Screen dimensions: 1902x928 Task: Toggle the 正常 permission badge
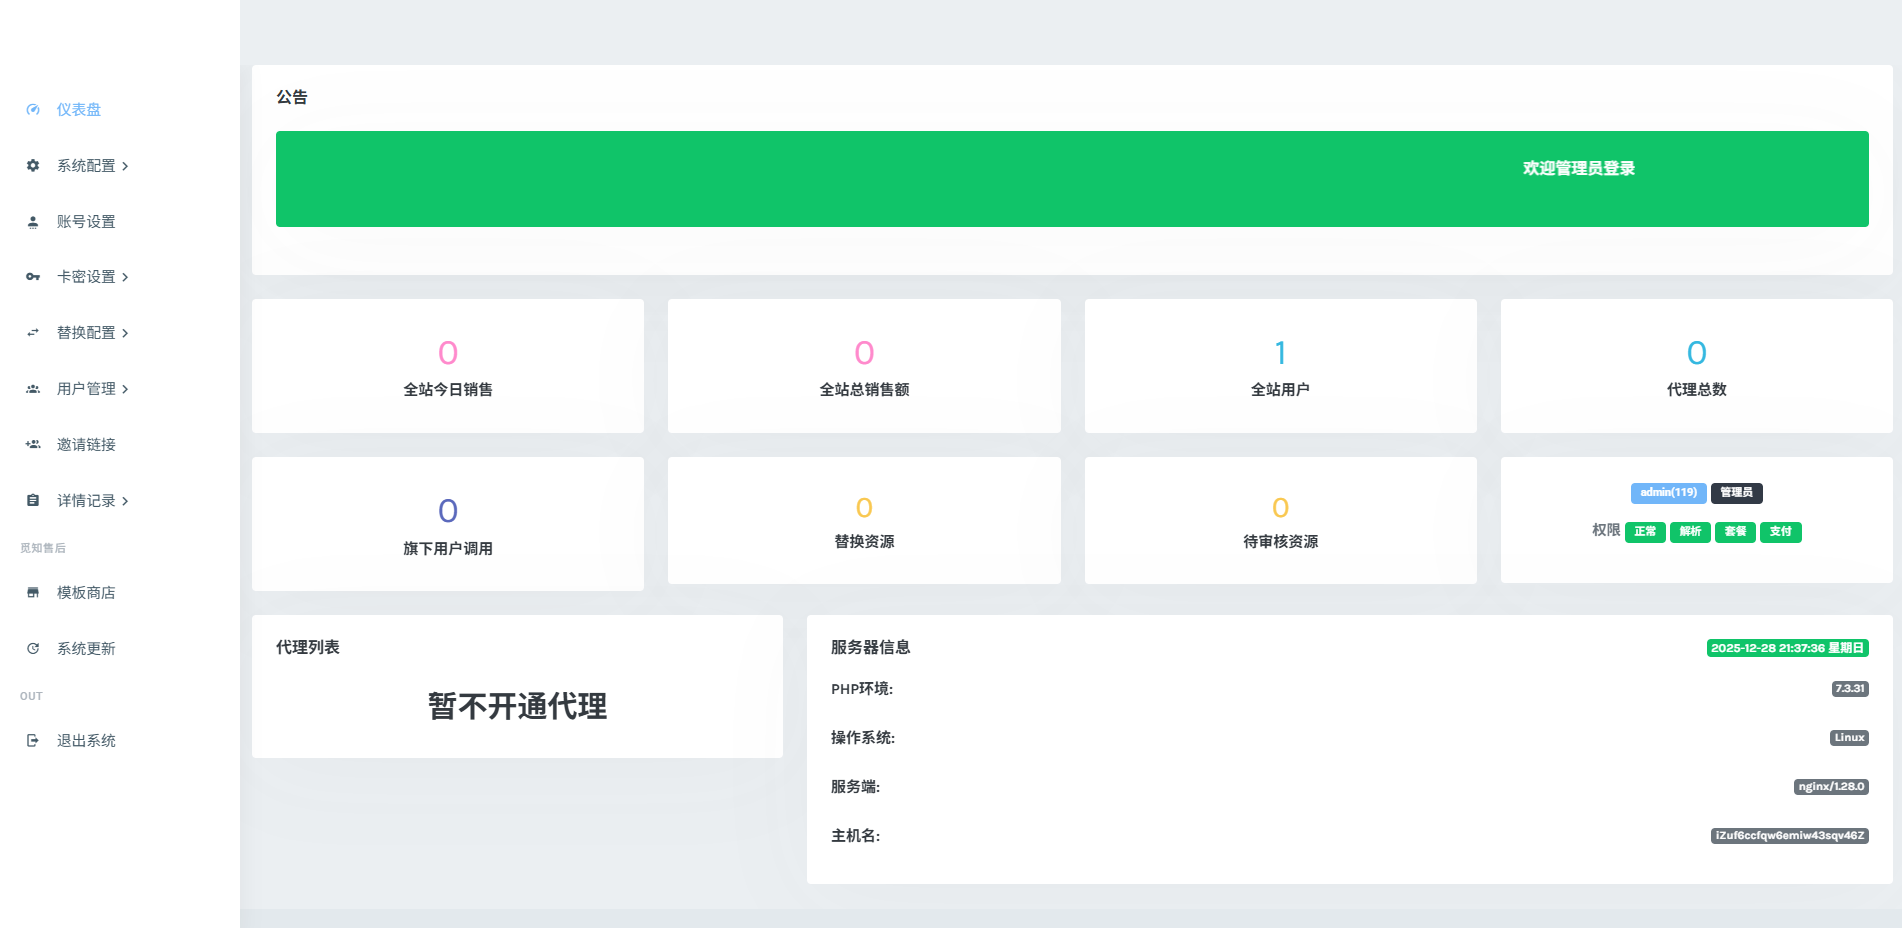pyautogui.click(x=1645, y=532)
